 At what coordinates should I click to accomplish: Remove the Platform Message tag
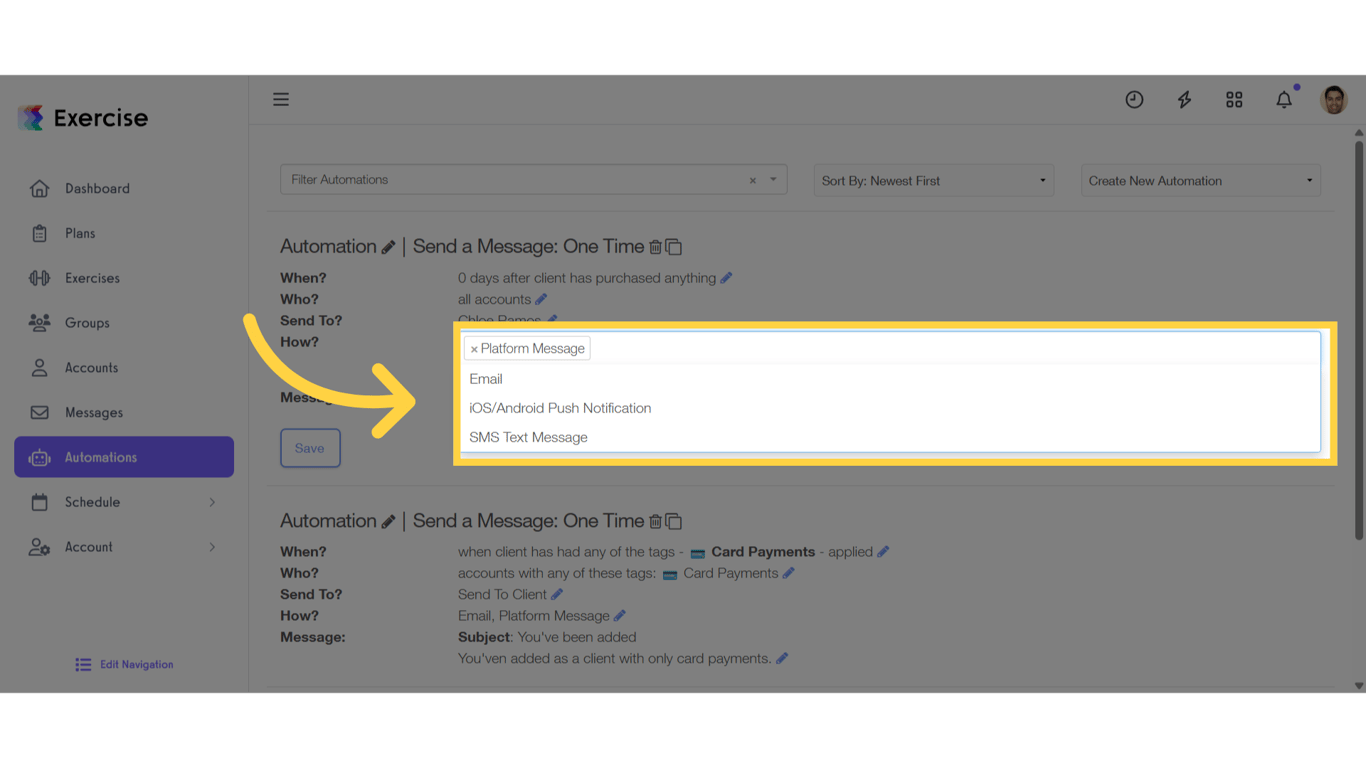click(474, 348)
